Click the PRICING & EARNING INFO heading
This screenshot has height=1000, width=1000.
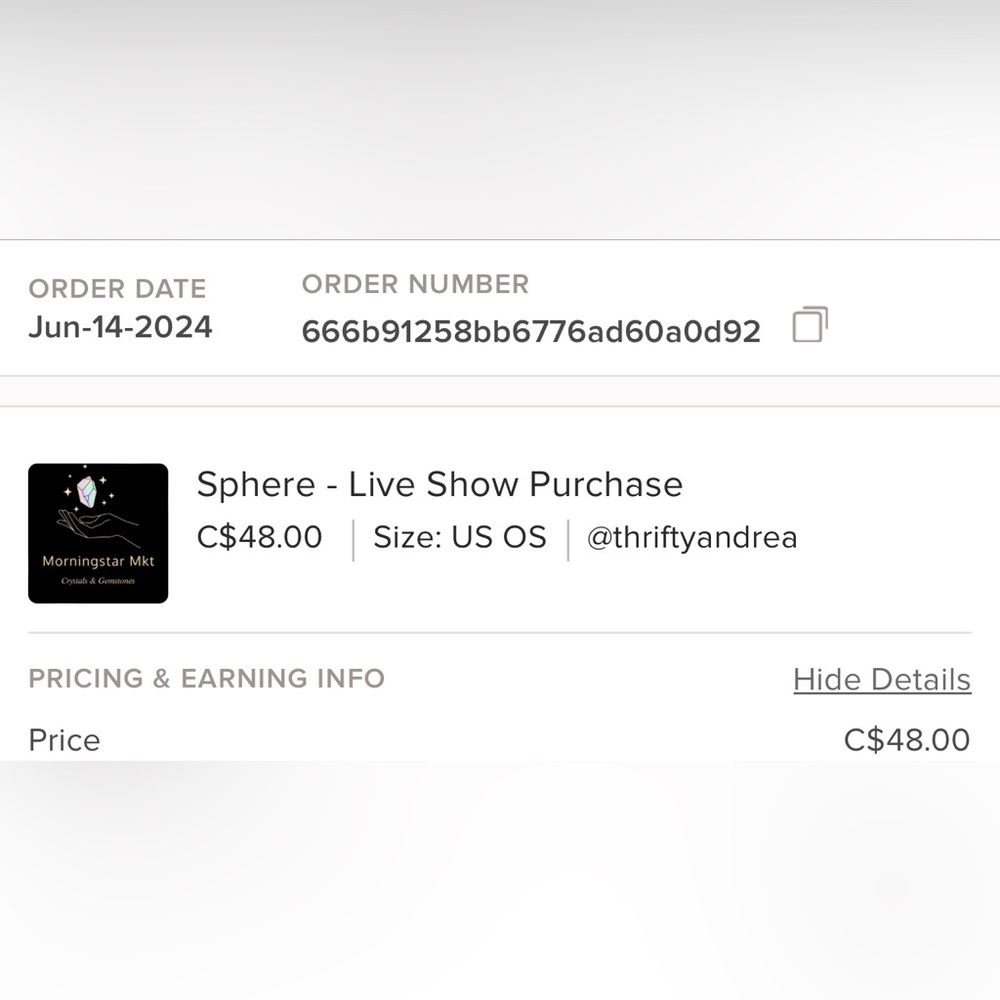[207, 679]
